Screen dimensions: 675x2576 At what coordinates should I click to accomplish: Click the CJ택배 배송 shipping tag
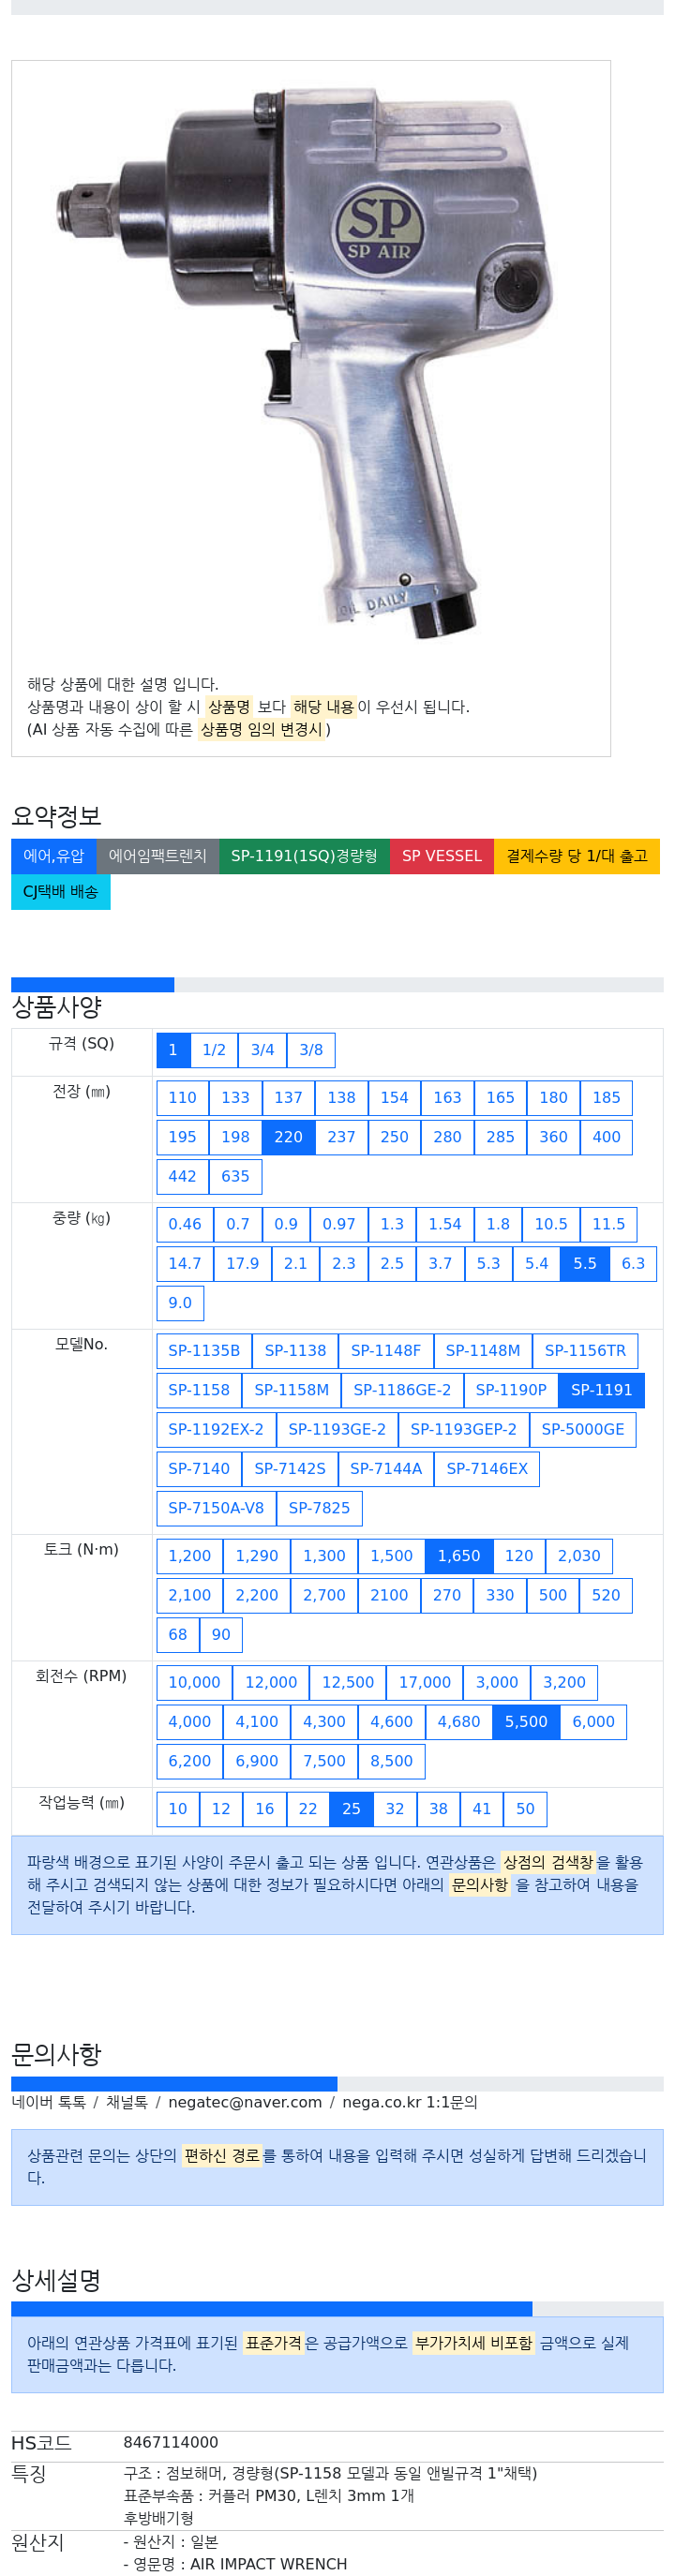[x=61, y=892]
